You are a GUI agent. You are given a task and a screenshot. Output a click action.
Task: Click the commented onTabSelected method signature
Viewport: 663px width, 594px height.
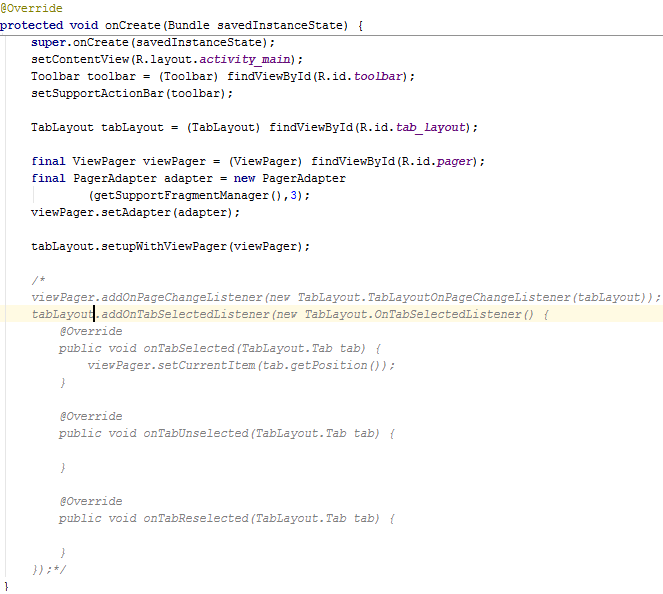tap(220, 348)
